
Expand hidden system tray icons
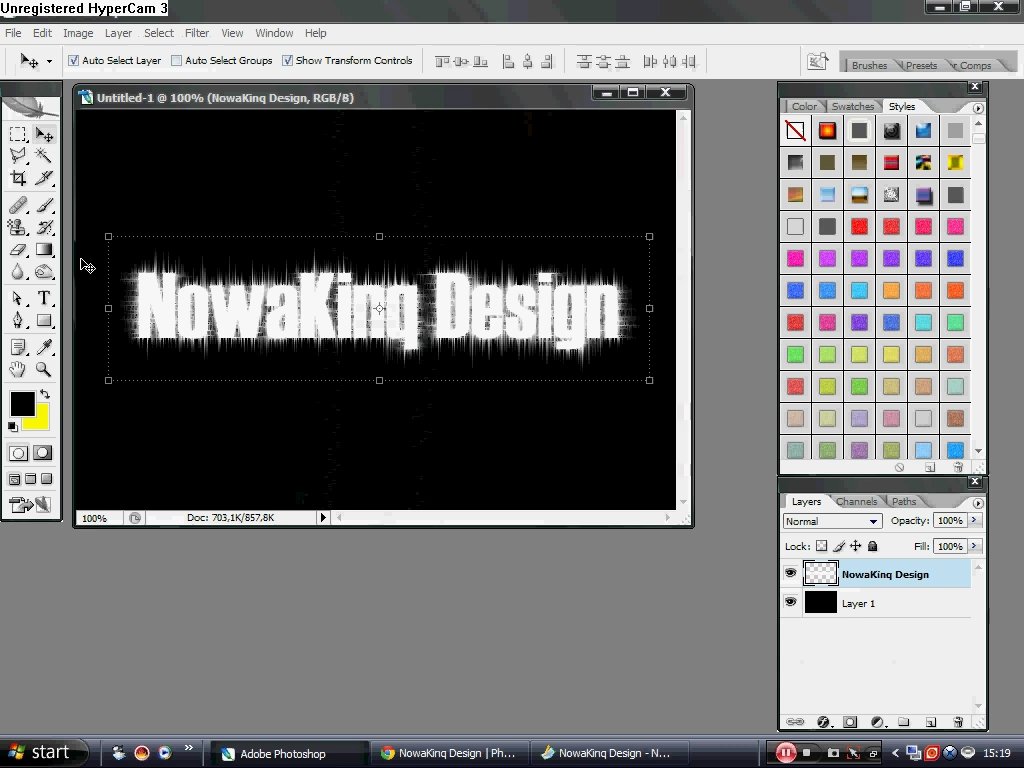[x=895, y=753]
